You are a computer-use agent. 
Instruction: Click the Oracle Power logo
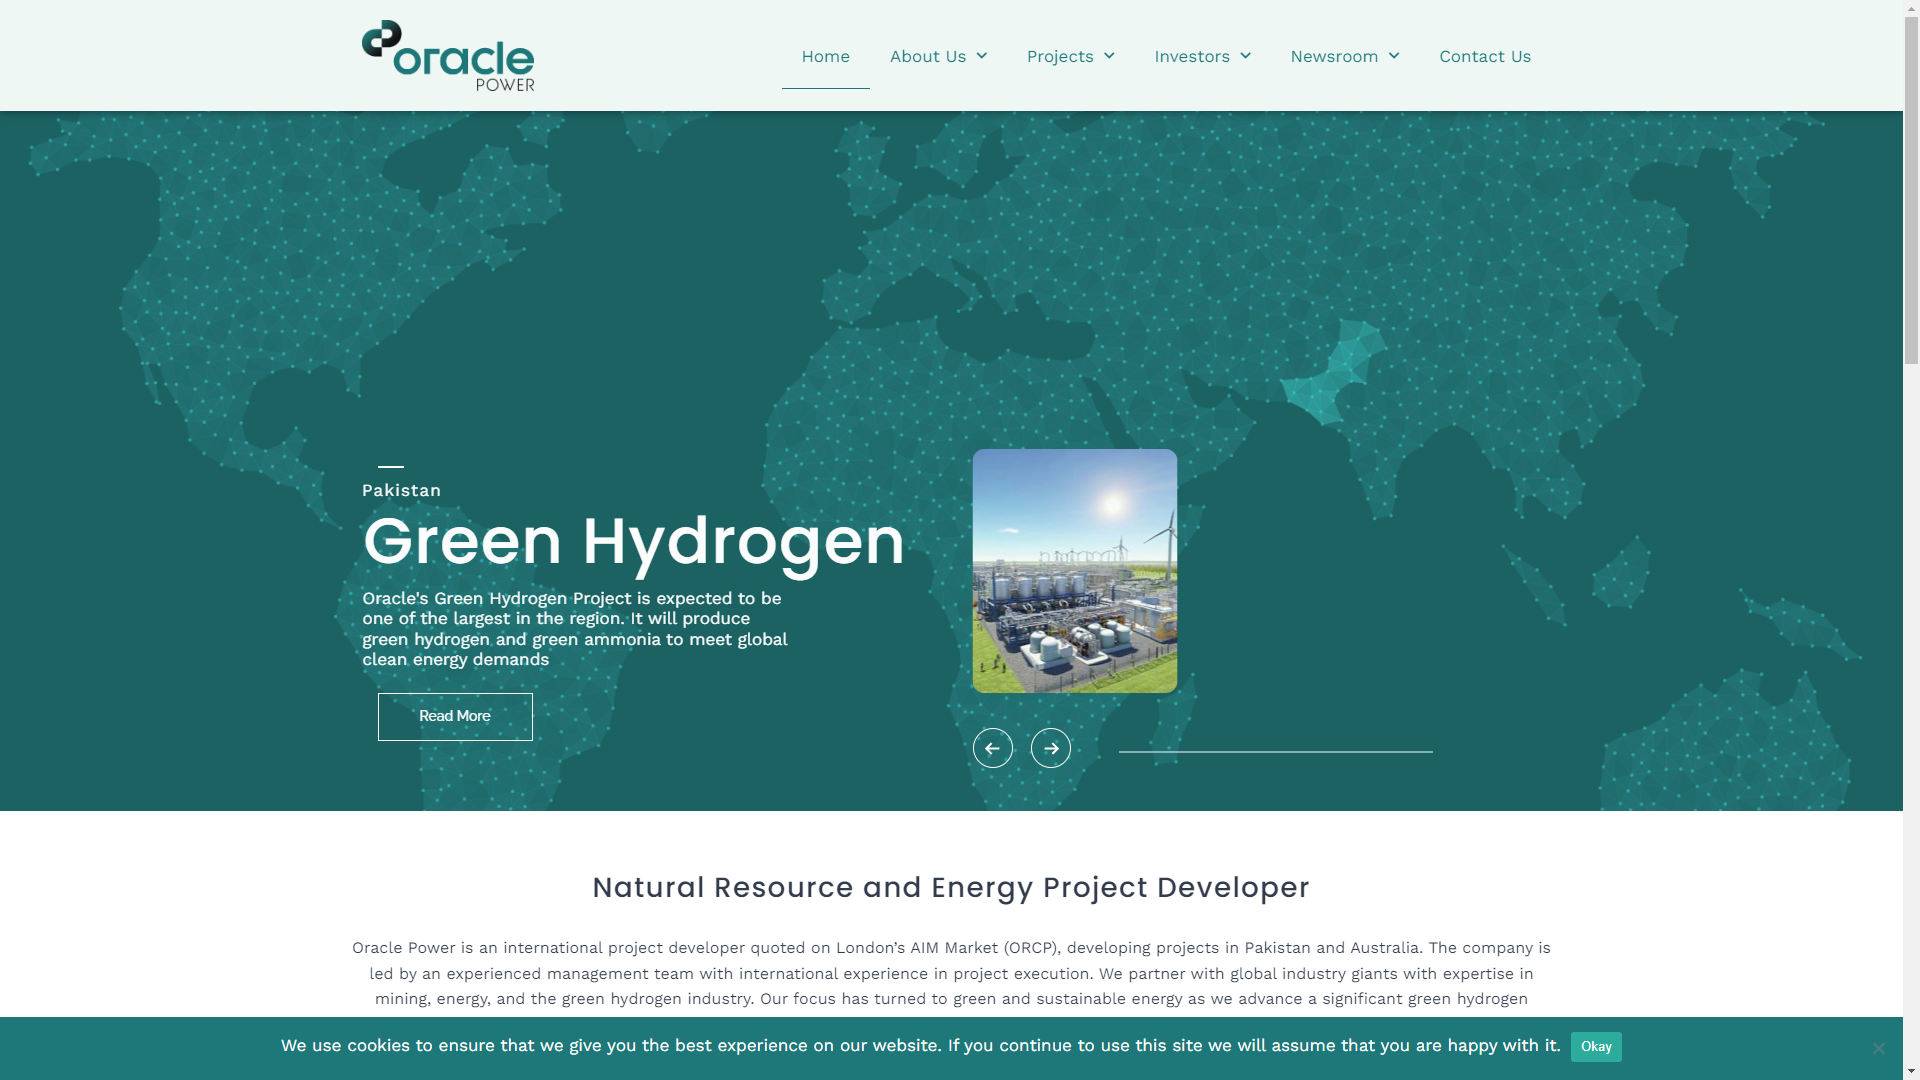point(448,56)
